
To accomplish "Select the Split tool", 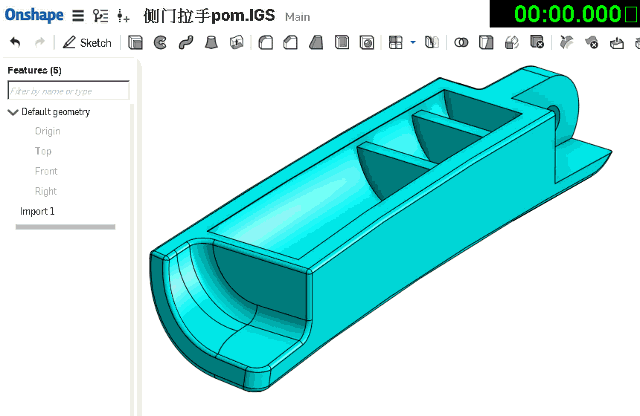I will (x=486, y=42).
